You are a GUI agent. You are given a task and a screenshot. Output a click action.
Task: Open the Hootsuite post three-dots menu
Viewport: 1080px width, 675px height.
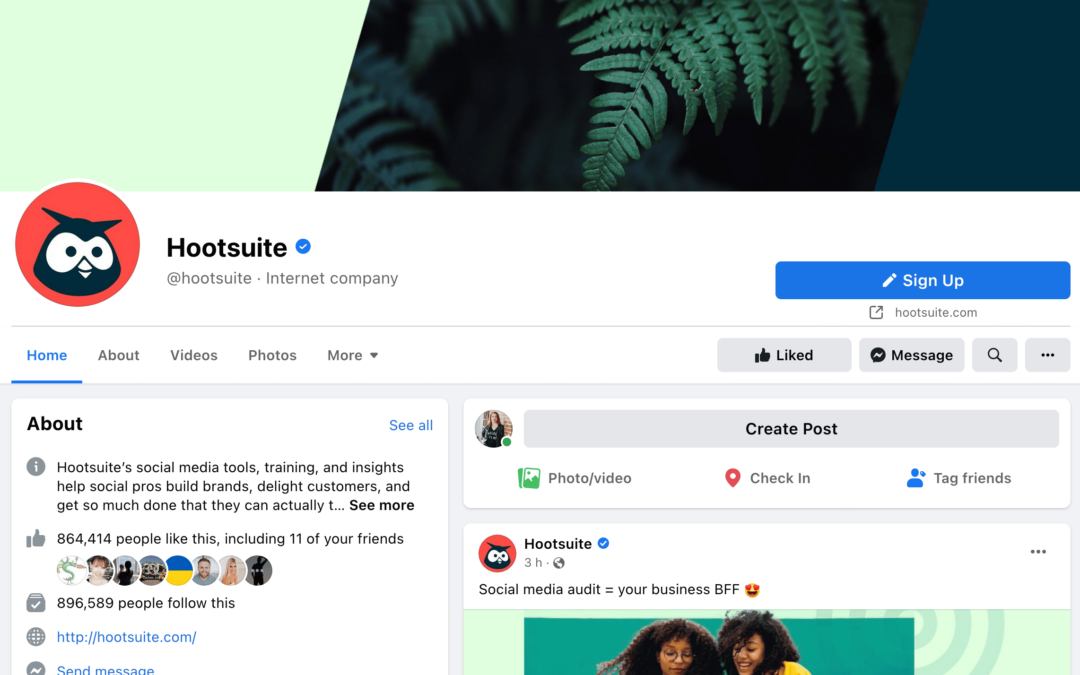(1038, 552)
